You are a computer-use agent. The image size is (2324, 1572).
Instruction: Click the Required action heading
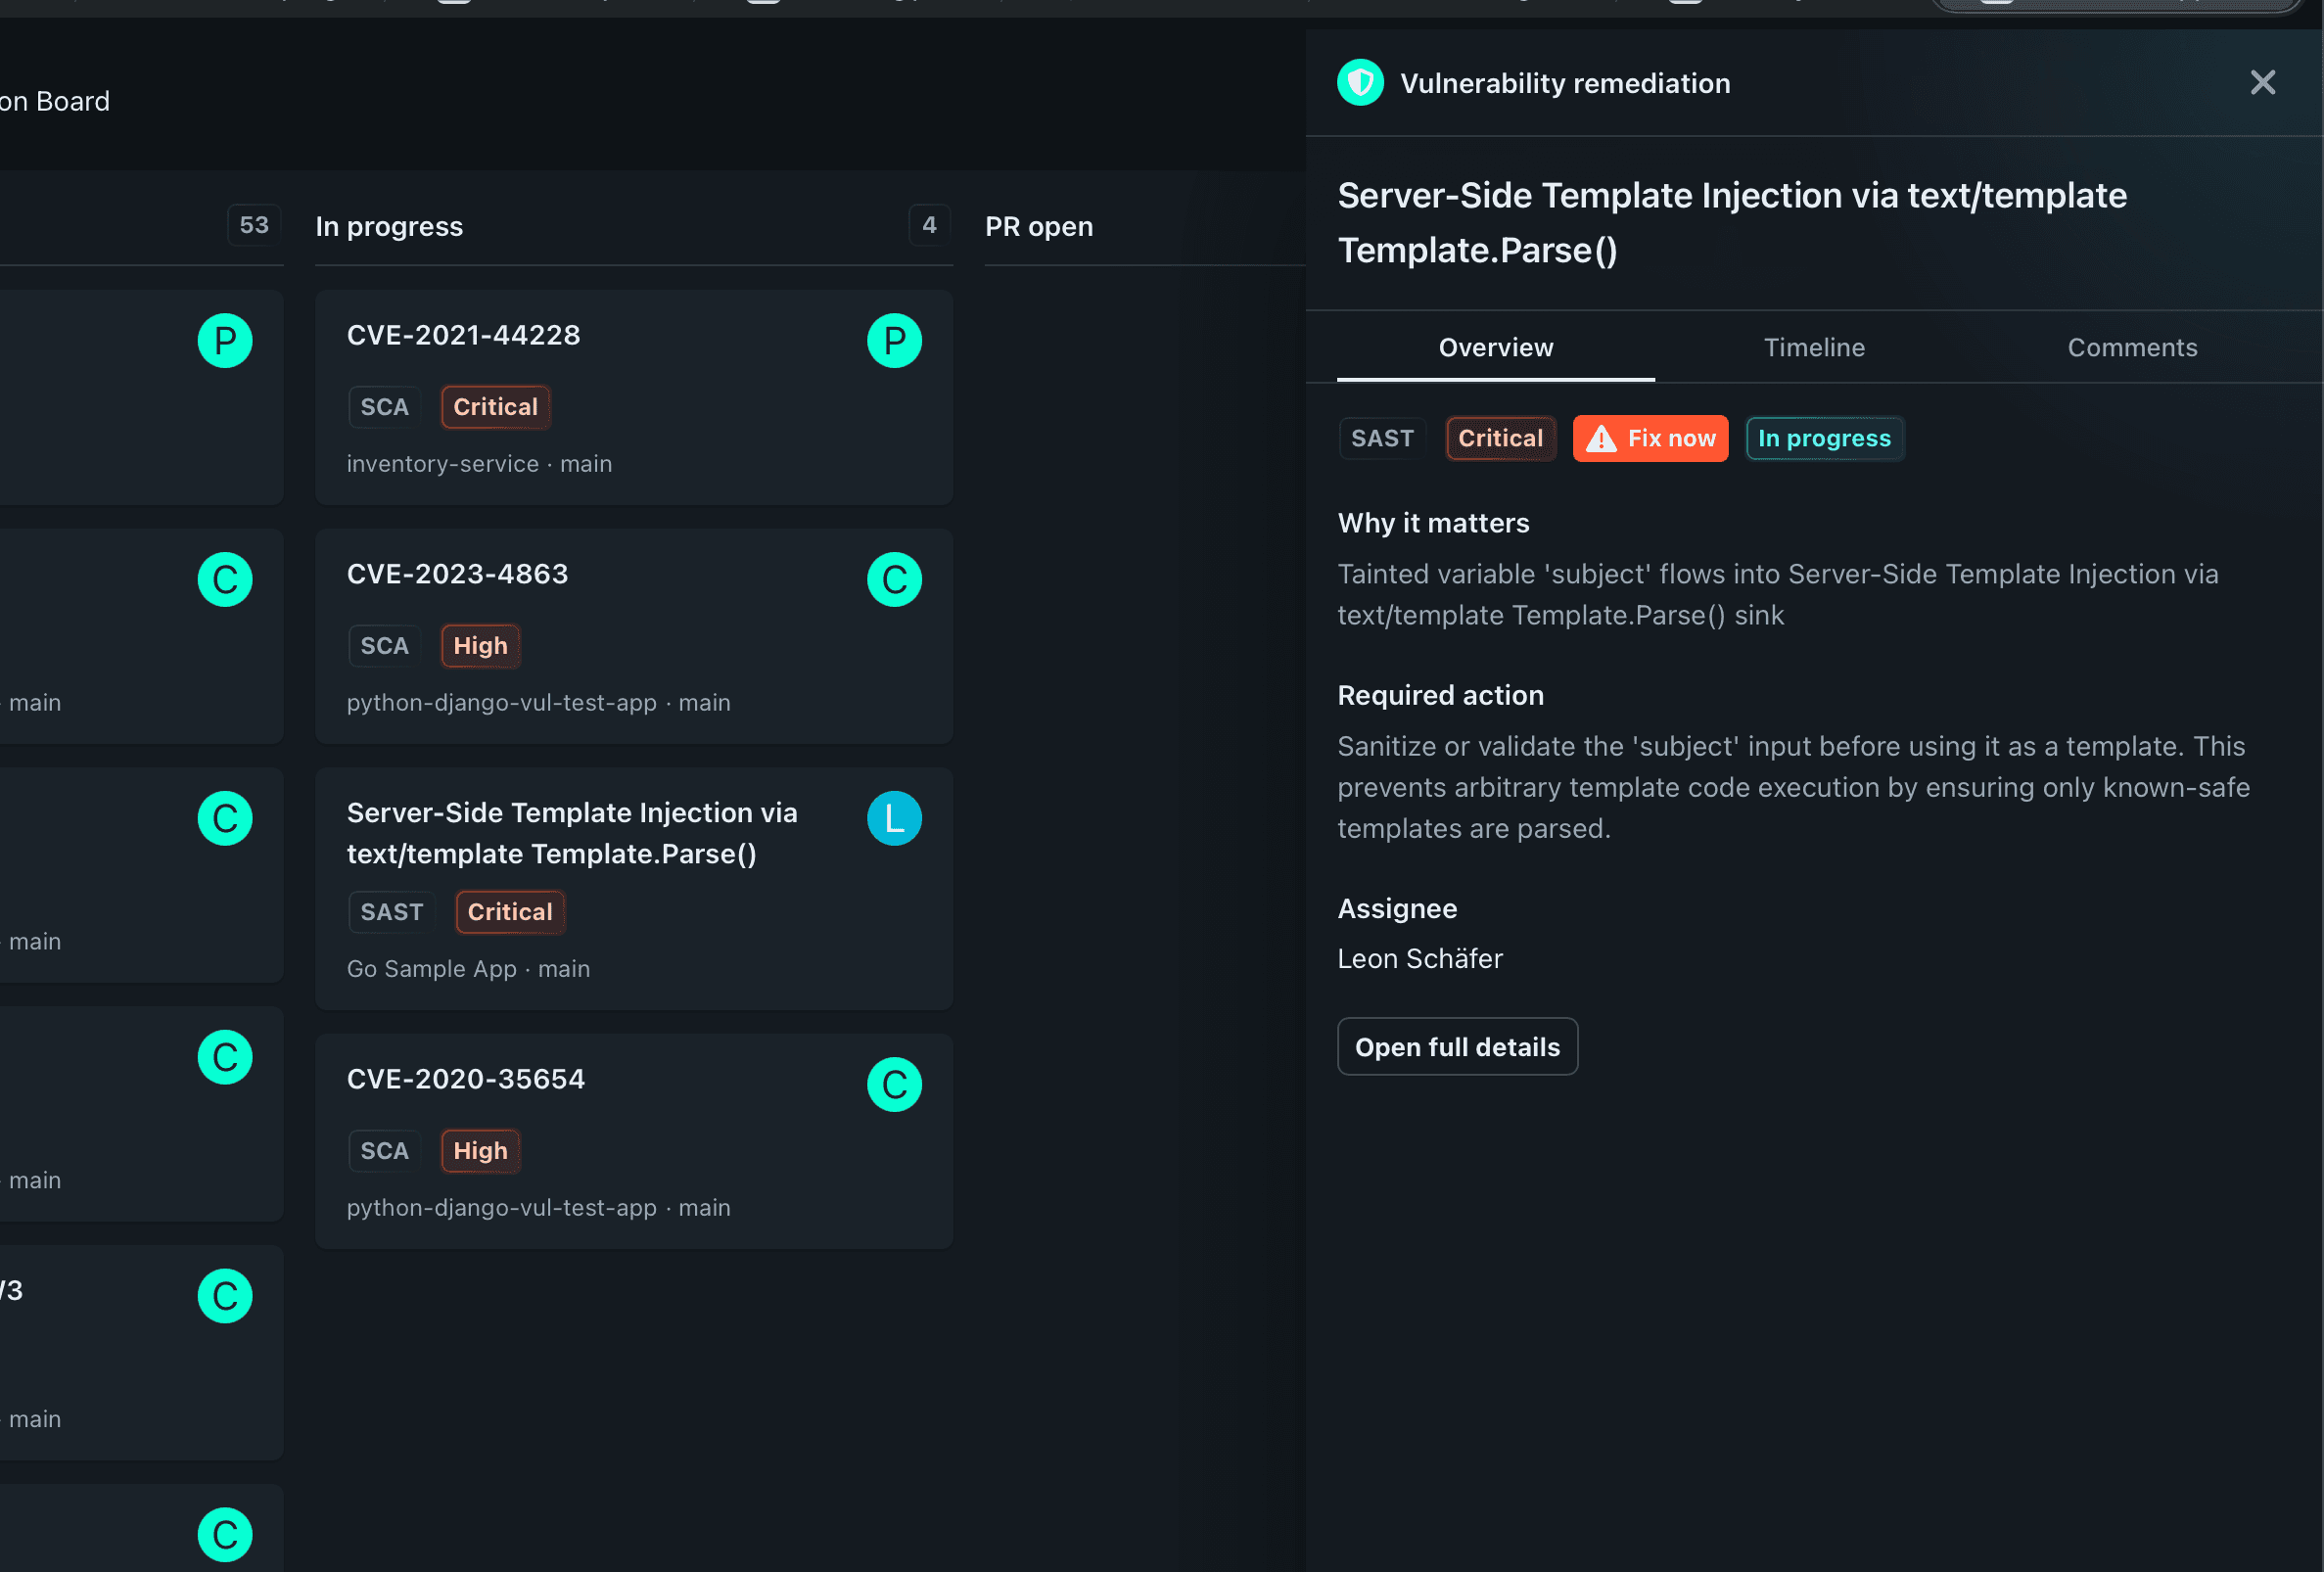coord(1440,695)
